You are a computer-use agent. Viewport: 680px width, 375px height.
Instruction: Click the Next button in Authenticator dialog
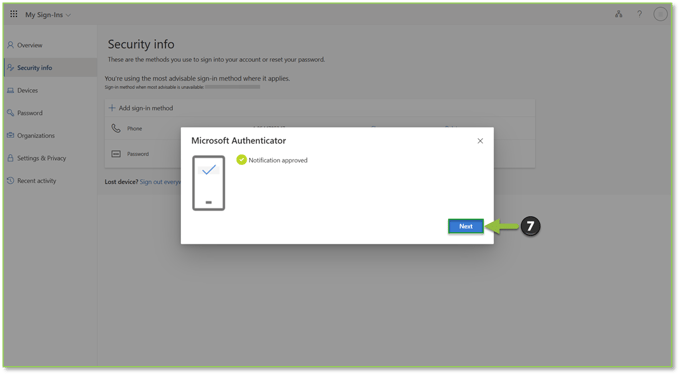click(x=465, y=226)
